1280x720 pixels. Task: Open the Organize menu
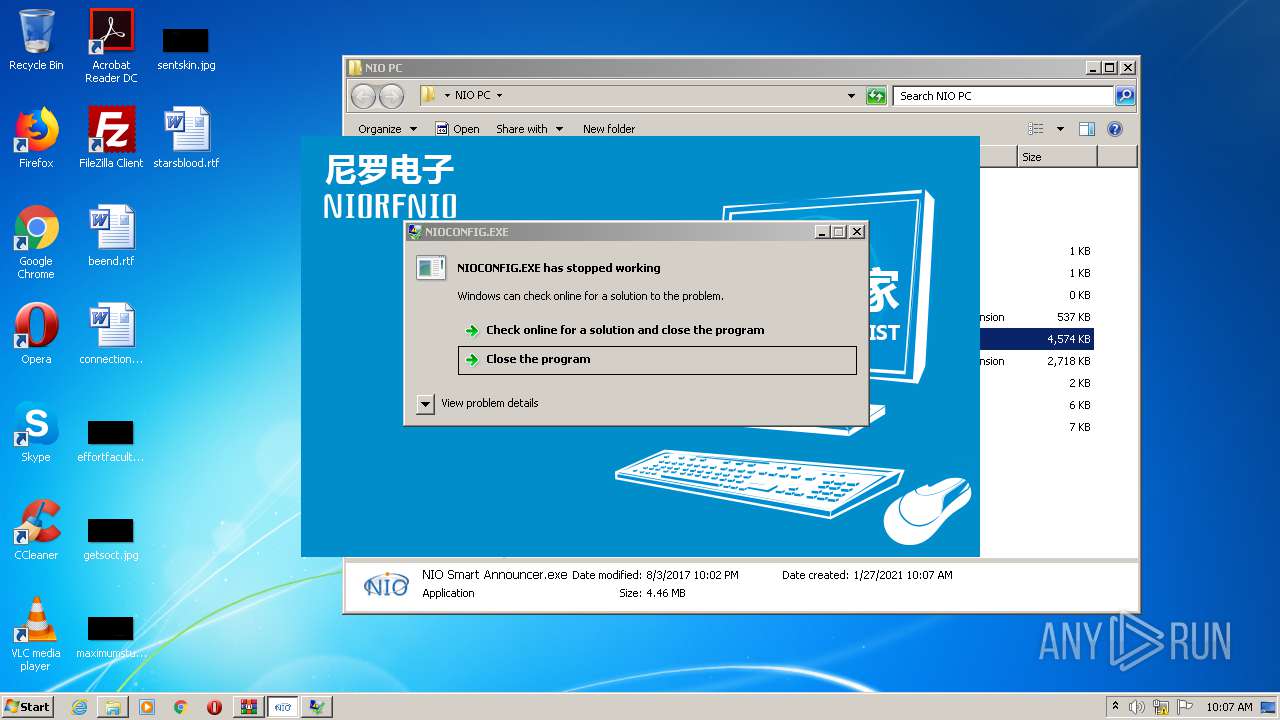387,129
